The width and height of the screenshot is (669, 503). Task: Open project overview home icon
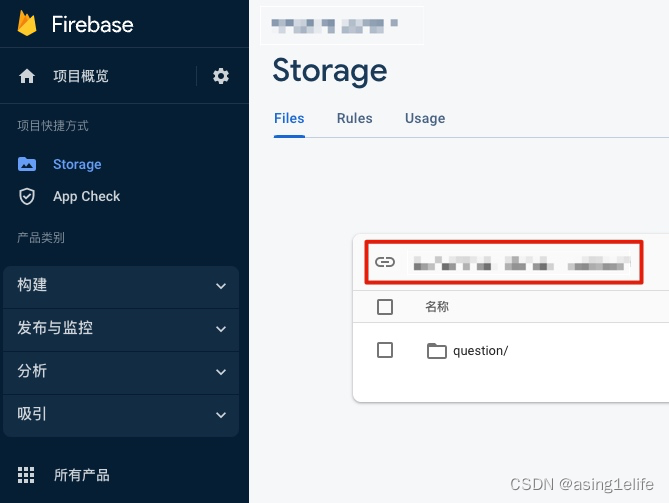(27, 76)
